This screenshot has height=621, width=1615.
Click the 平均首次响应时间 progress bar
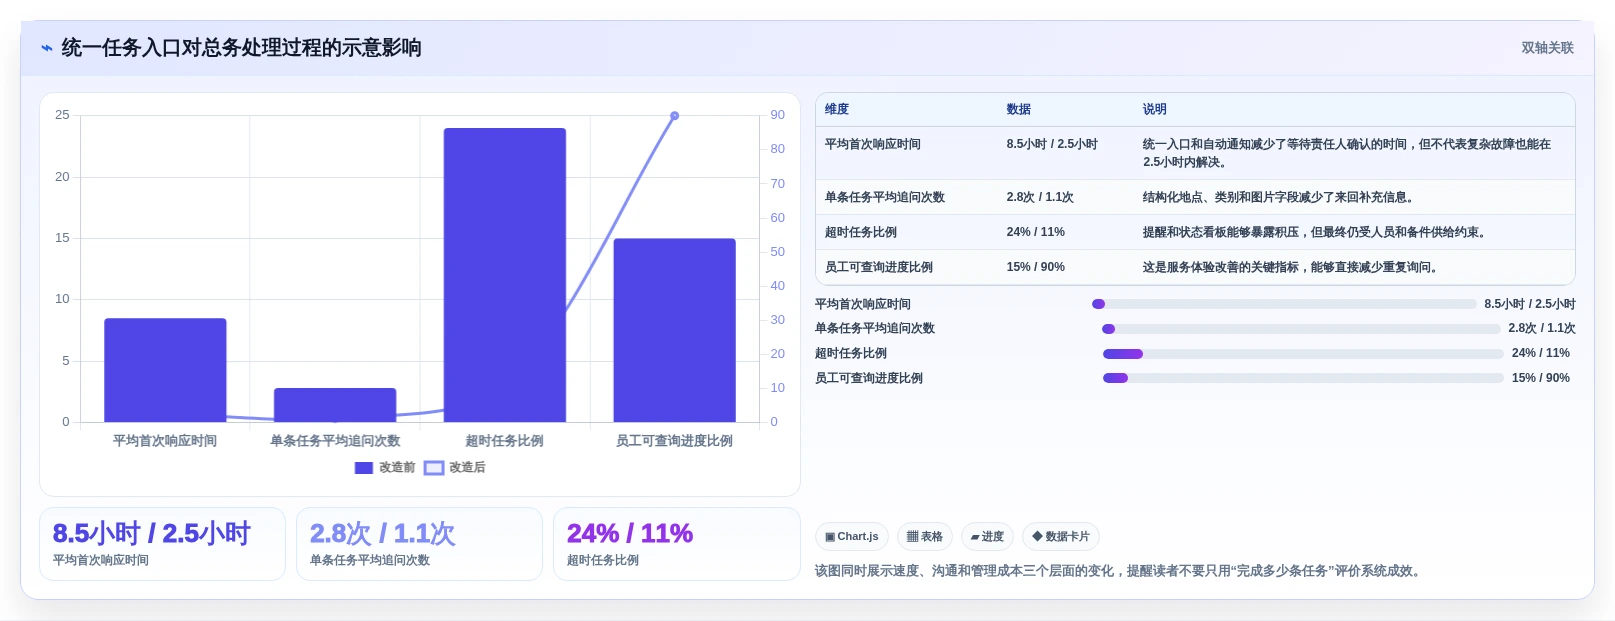1284,304
